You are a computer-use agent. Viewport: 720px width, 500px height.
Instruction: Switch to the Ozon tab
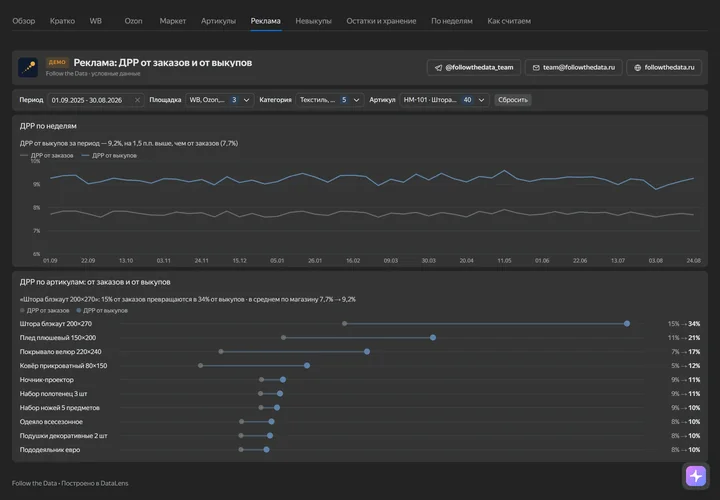(x=134, y=21)
